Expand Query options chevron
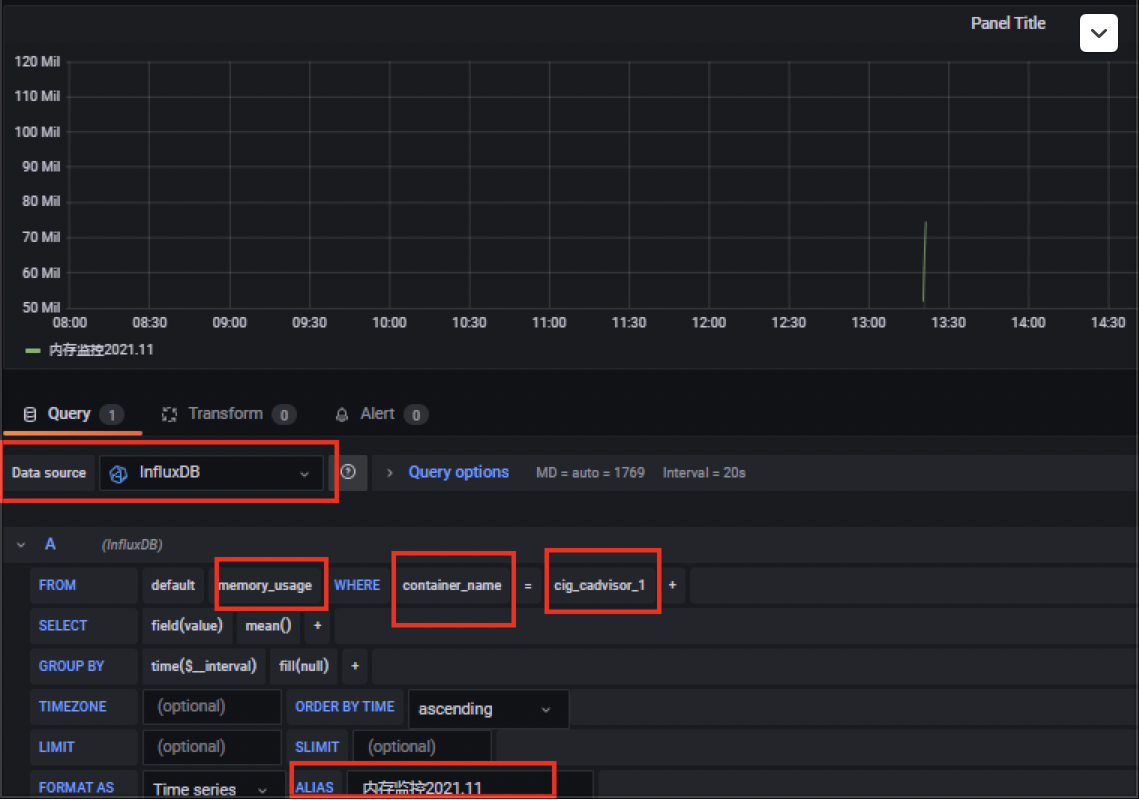Image resolution: width=1140 pixels, height=800 pixels. pyautogui.click(x=390, y=473)
